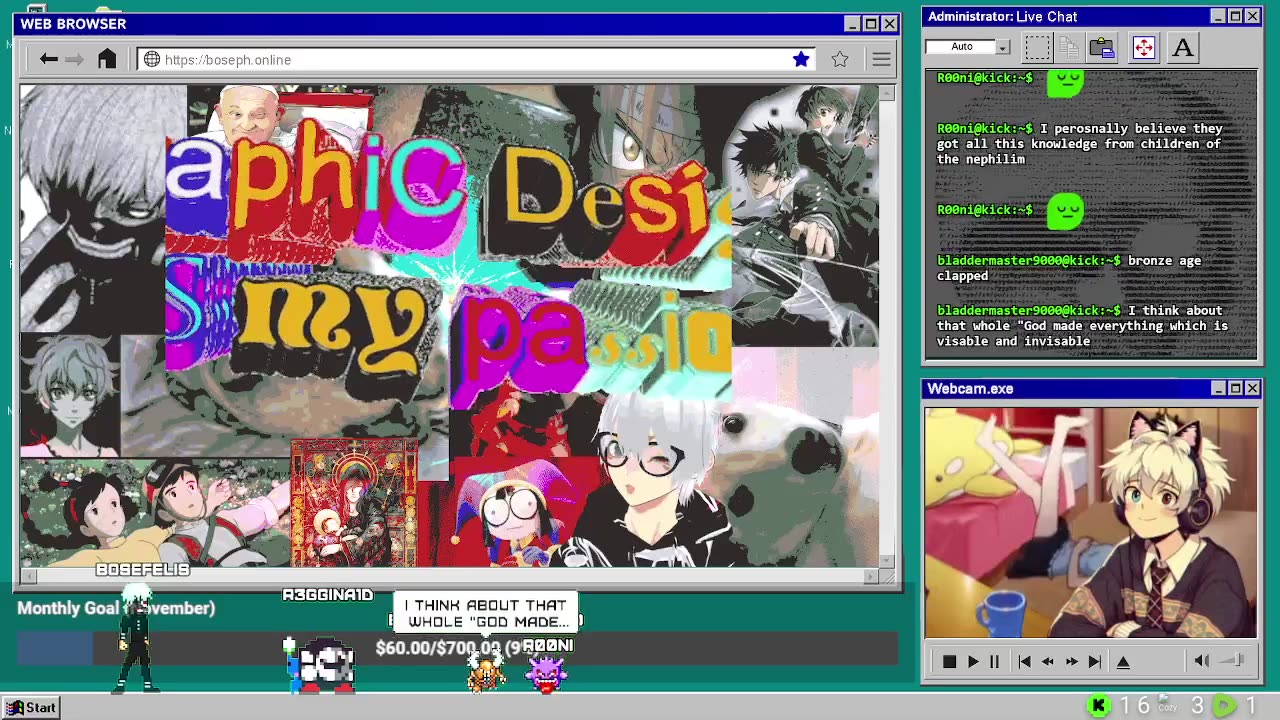Stop the Webcam.exe playback
Viewport: 1280px width, 720px height.
pyautogui.click(x=949, y=661)
